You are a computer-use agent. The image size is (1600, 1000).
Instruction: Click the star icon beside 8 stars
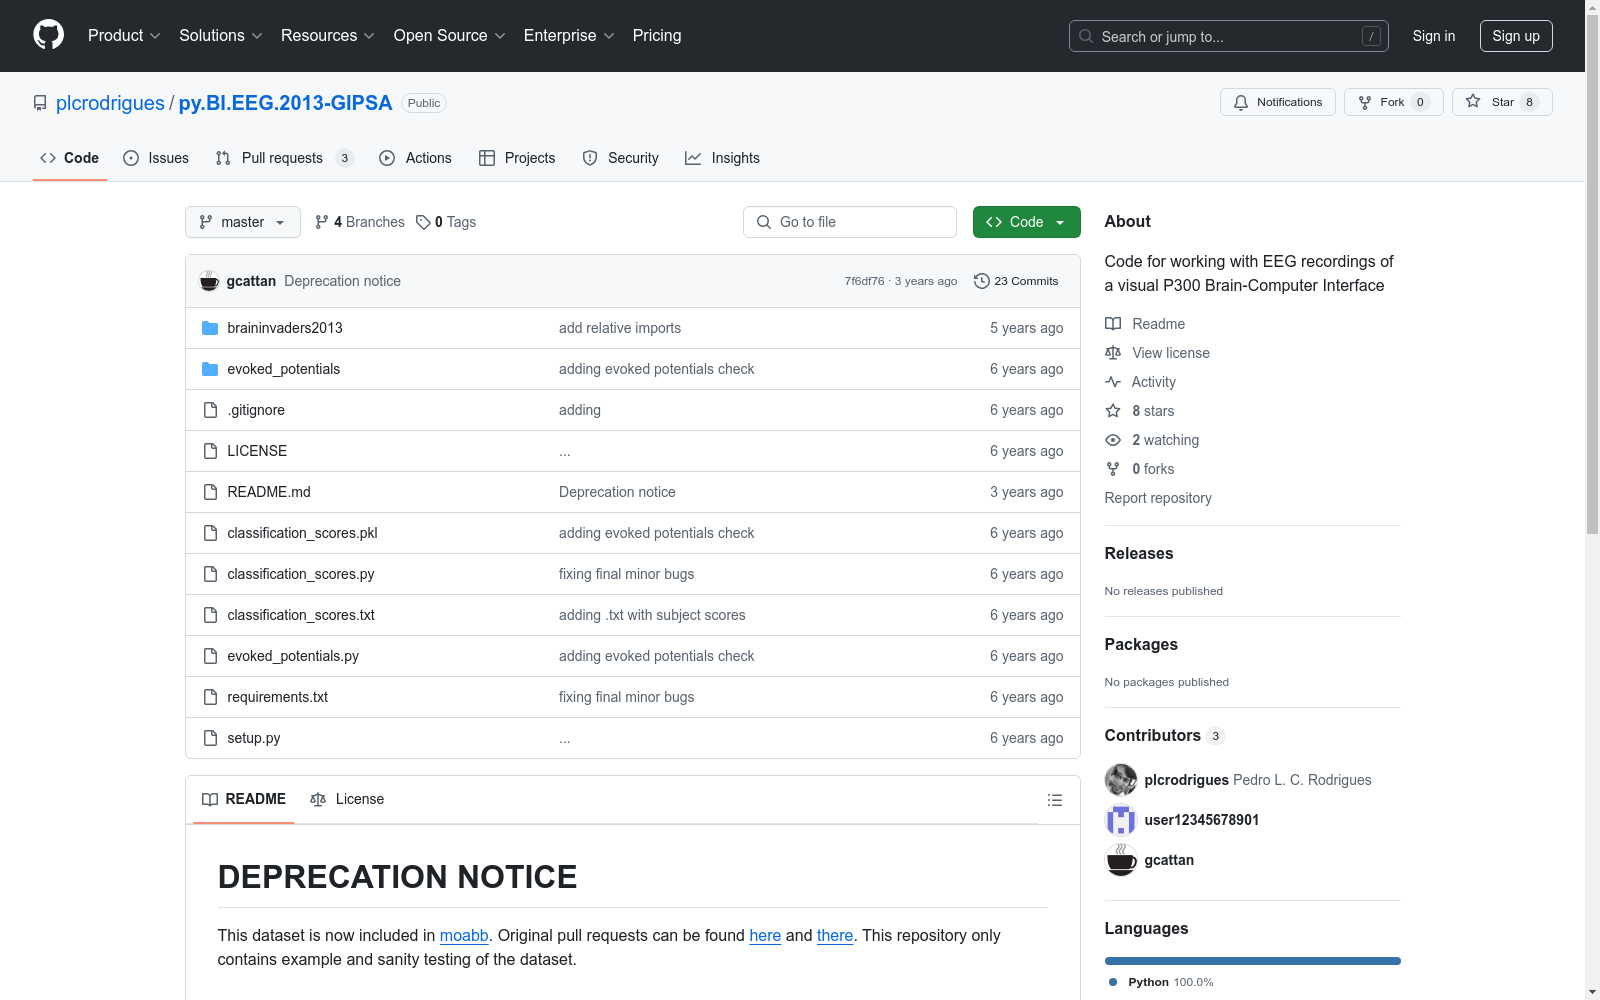point(1113,411)
